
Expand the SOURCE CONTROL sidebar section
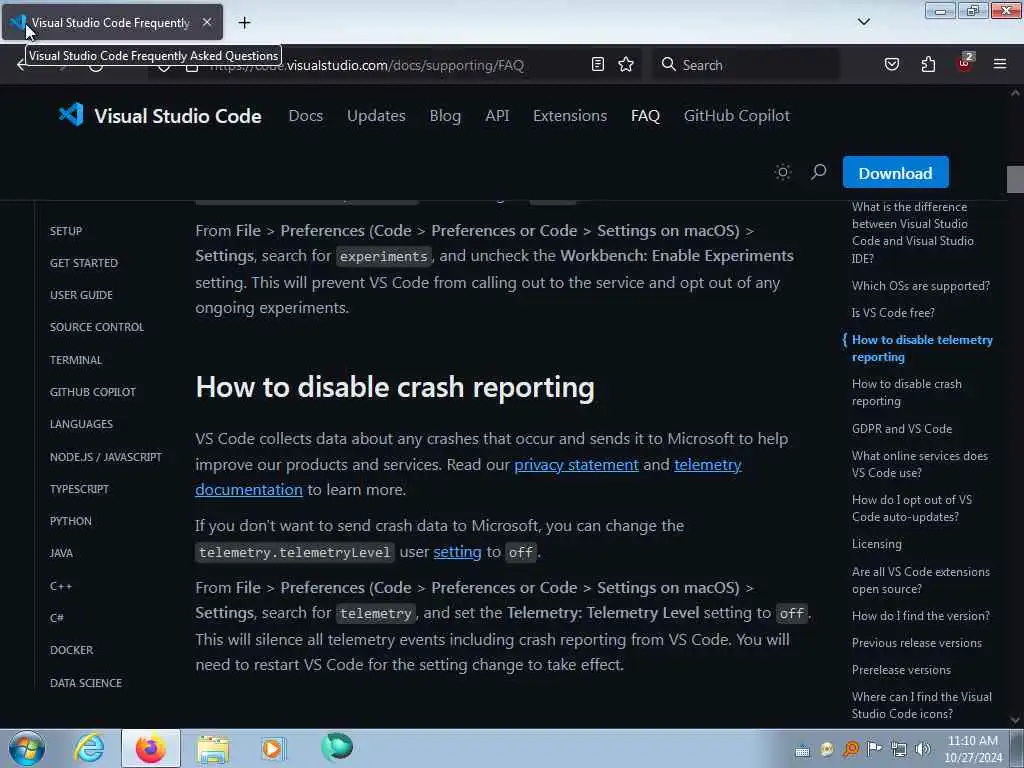coord(97,327)
